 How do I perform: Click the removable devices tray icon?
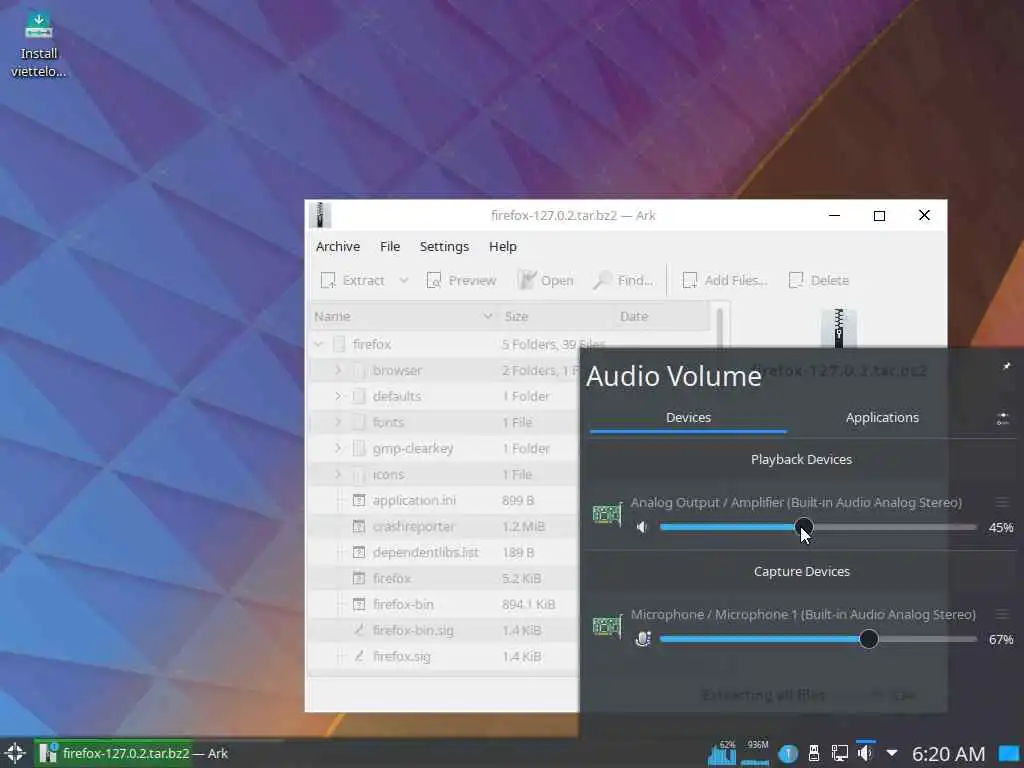click(x=814, y=754)
